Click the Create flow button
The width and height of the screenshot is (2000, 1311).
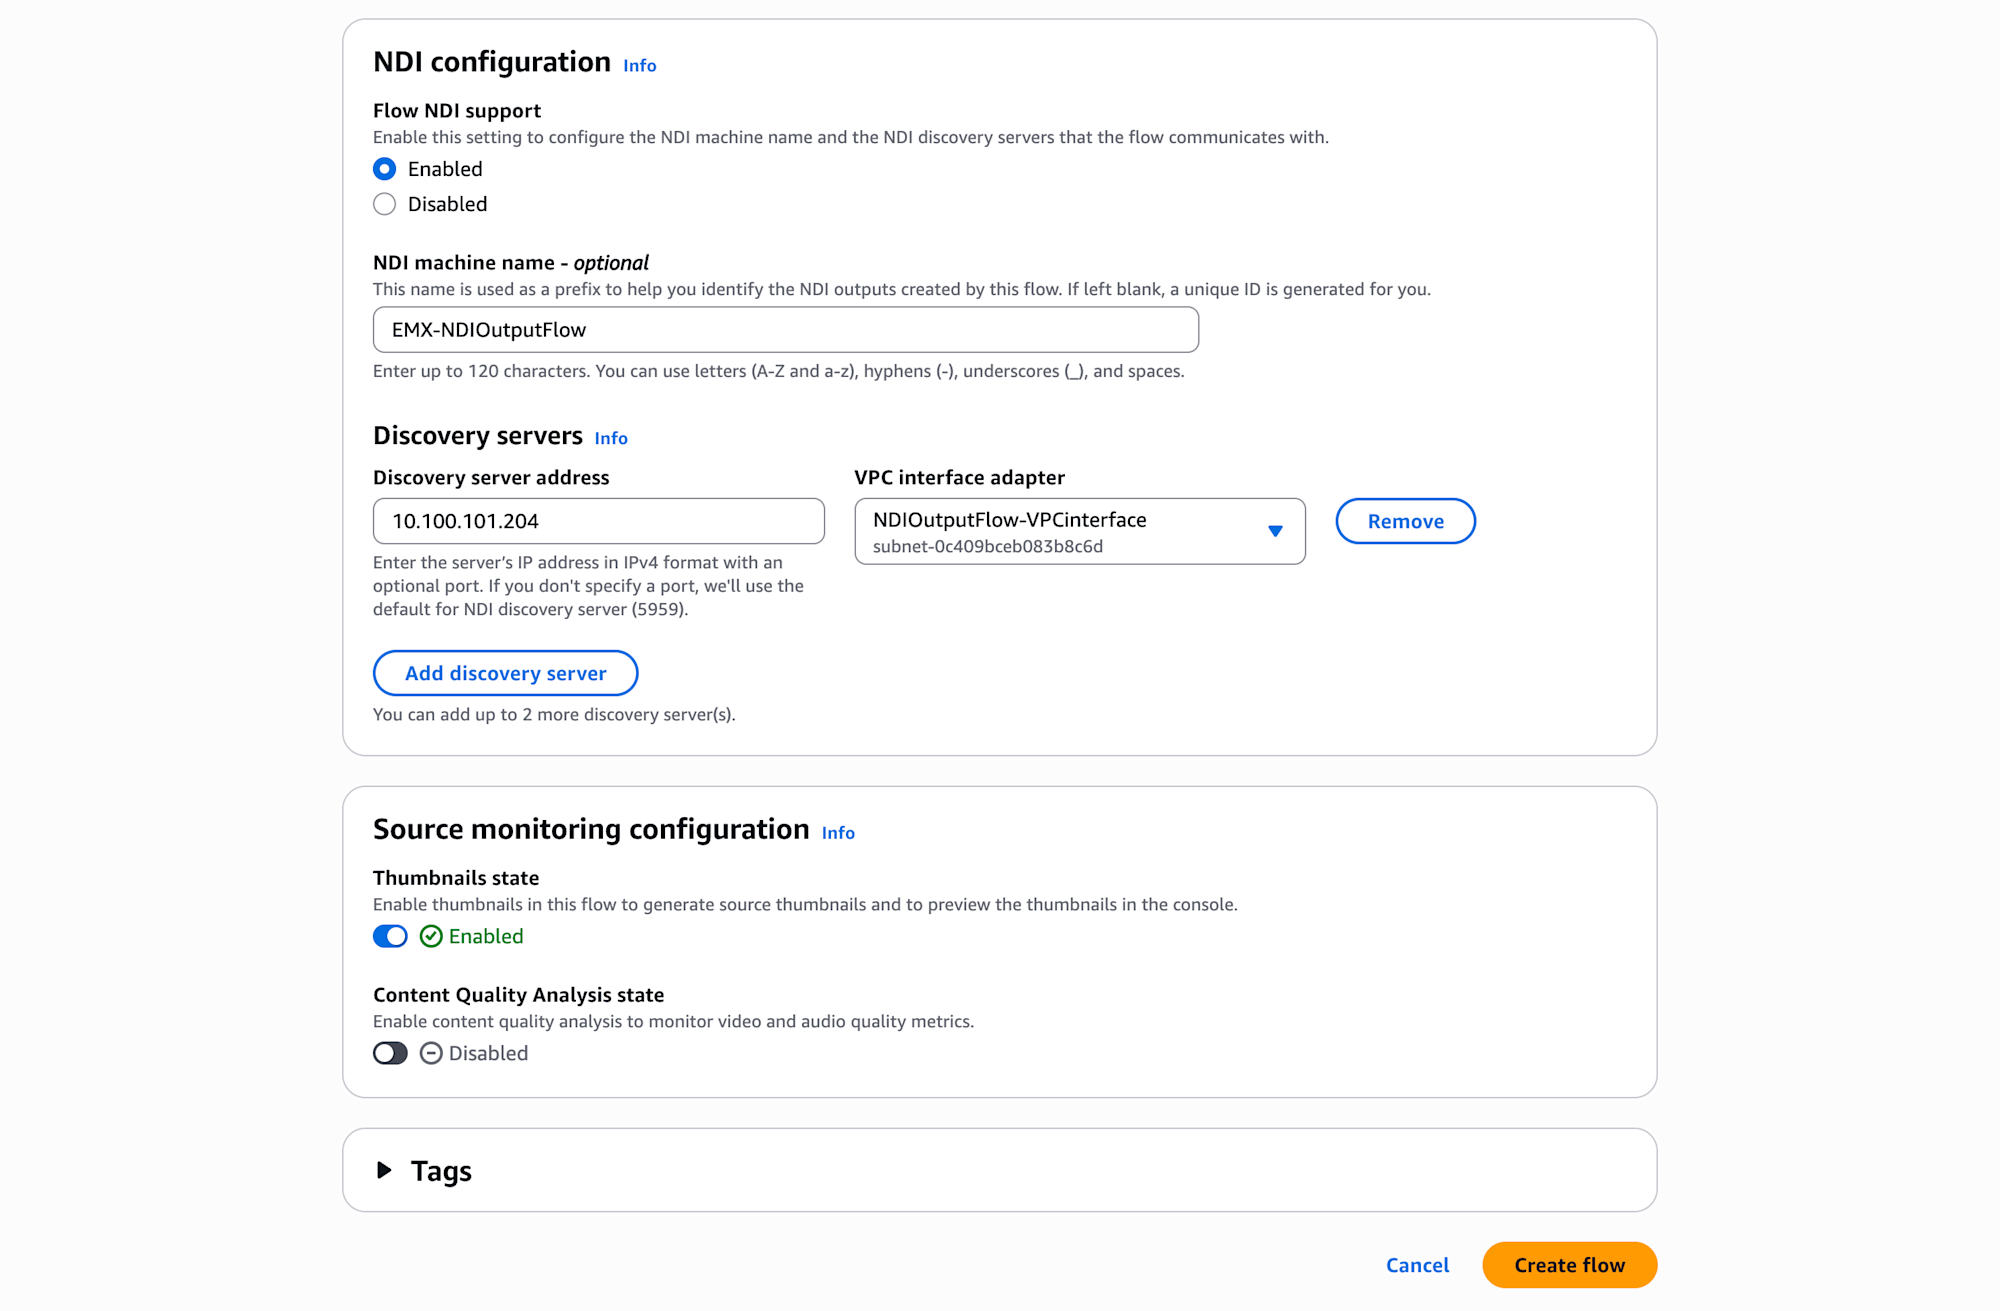pos(1569,1265)
